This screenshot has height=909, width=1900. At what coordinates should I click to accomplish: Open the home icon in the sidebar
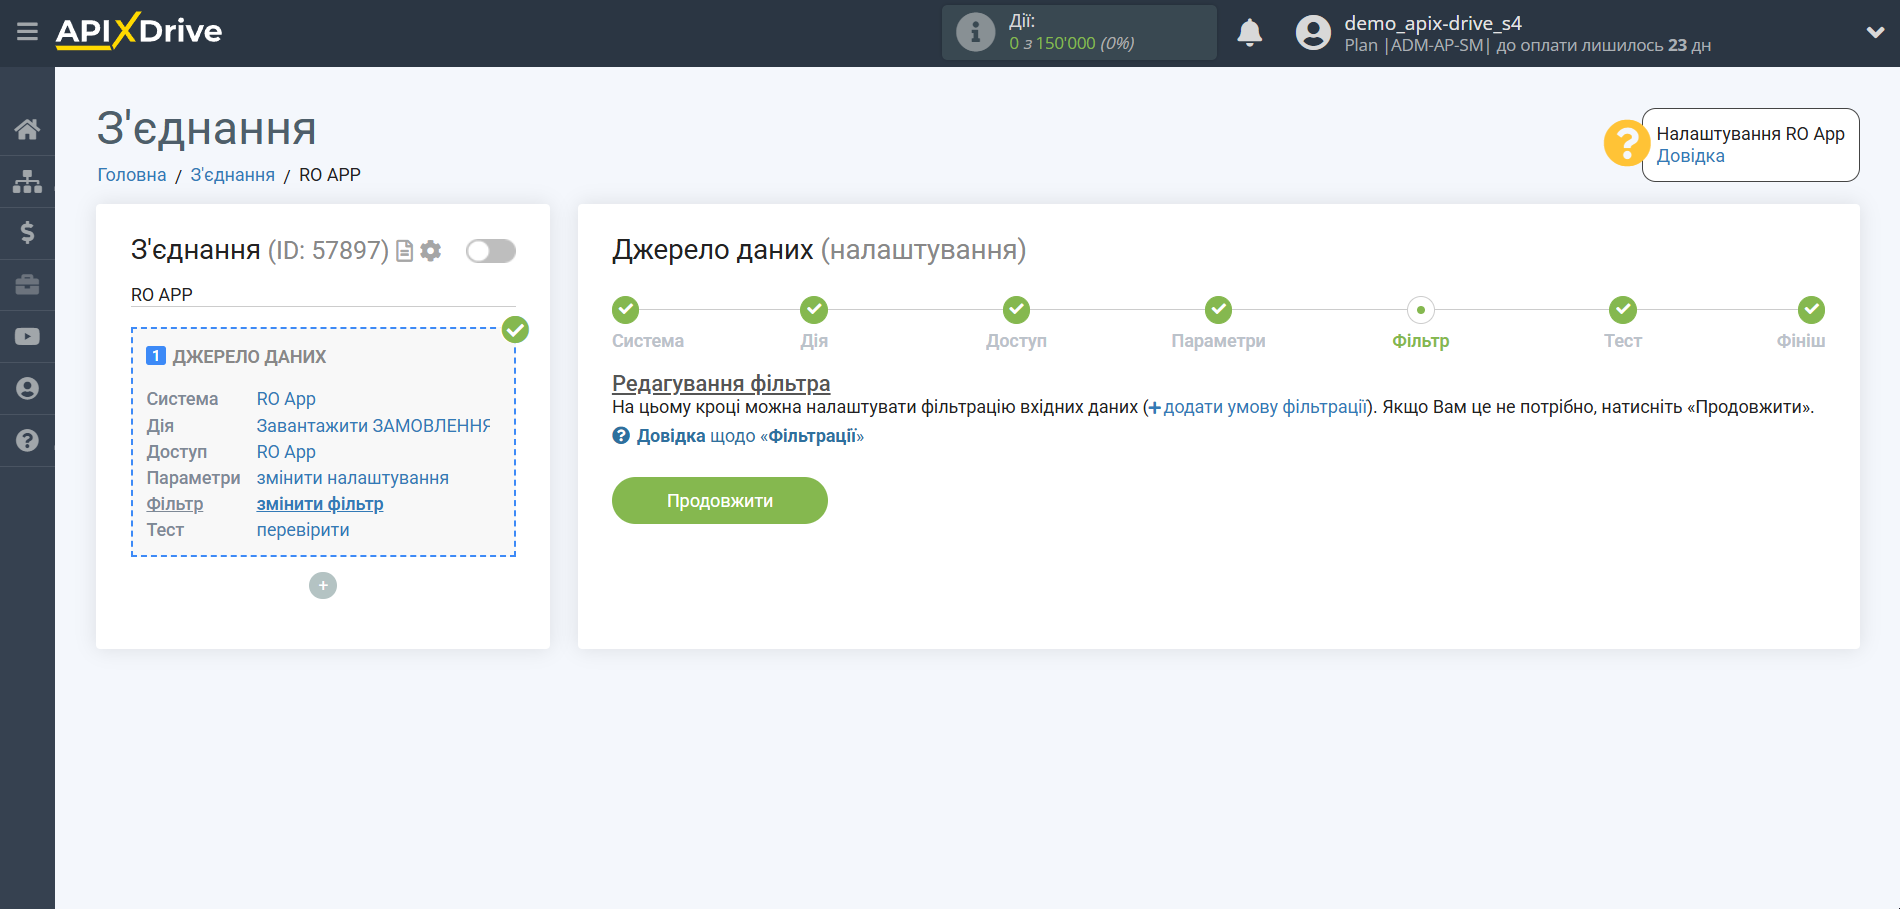click(x=27, y=128)
